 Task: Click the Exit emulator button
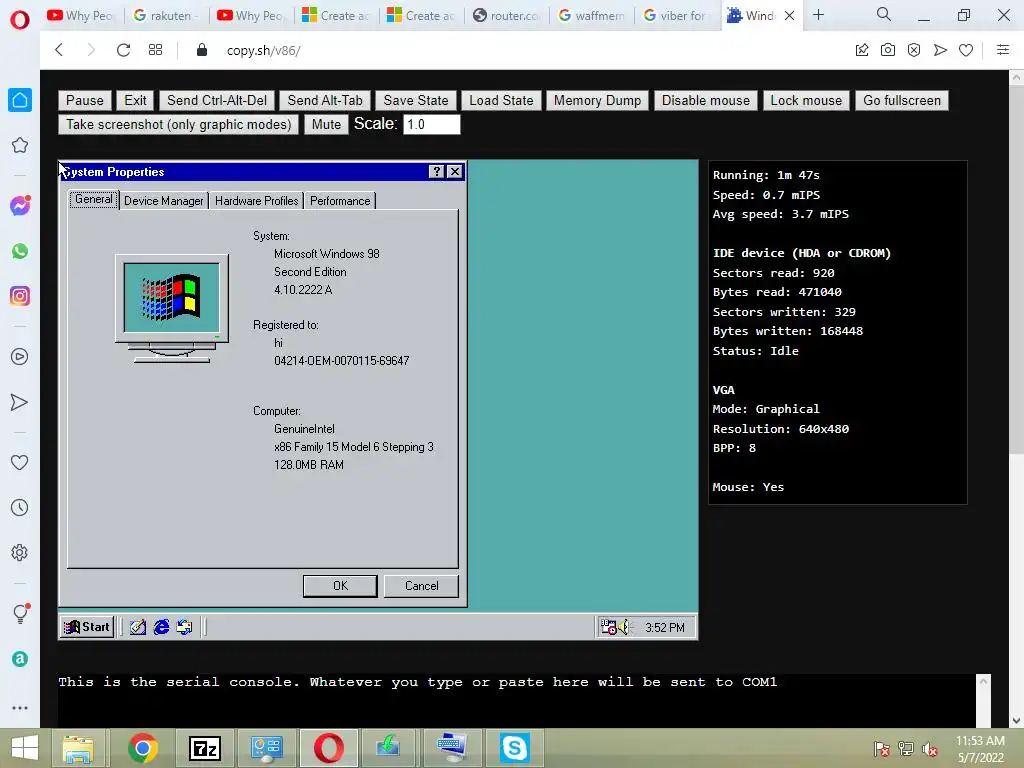click(x=135, y=101)
